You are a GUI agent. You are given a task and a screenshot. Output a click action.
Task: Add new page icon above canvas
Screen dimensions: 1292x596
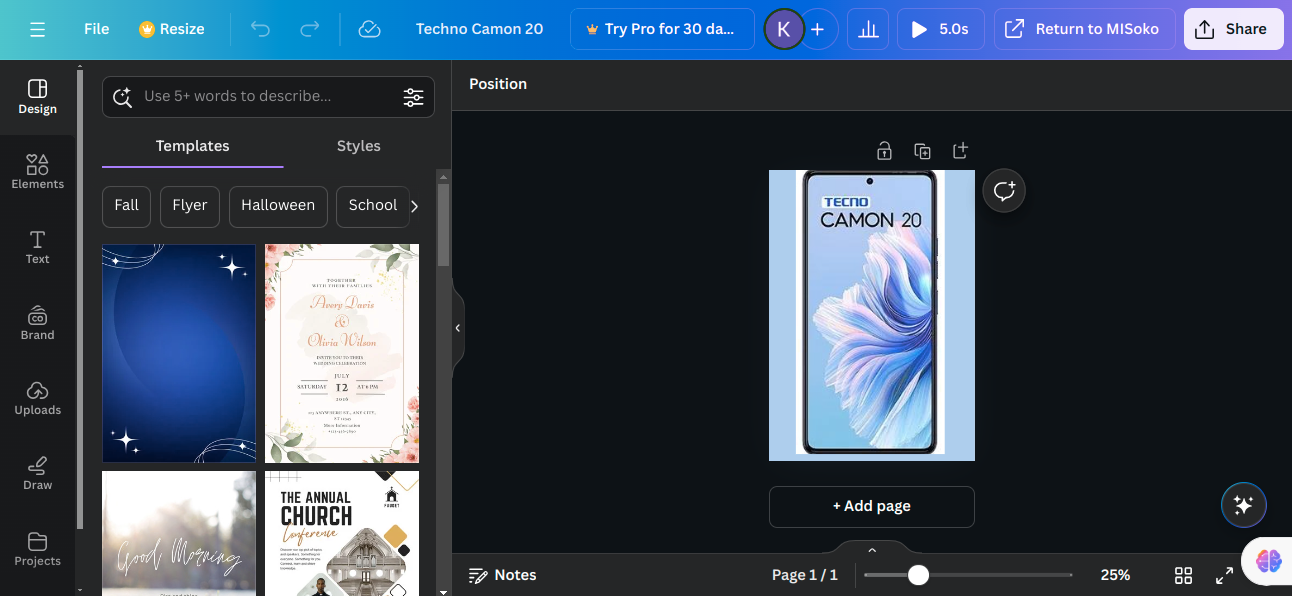click(960, 151)
